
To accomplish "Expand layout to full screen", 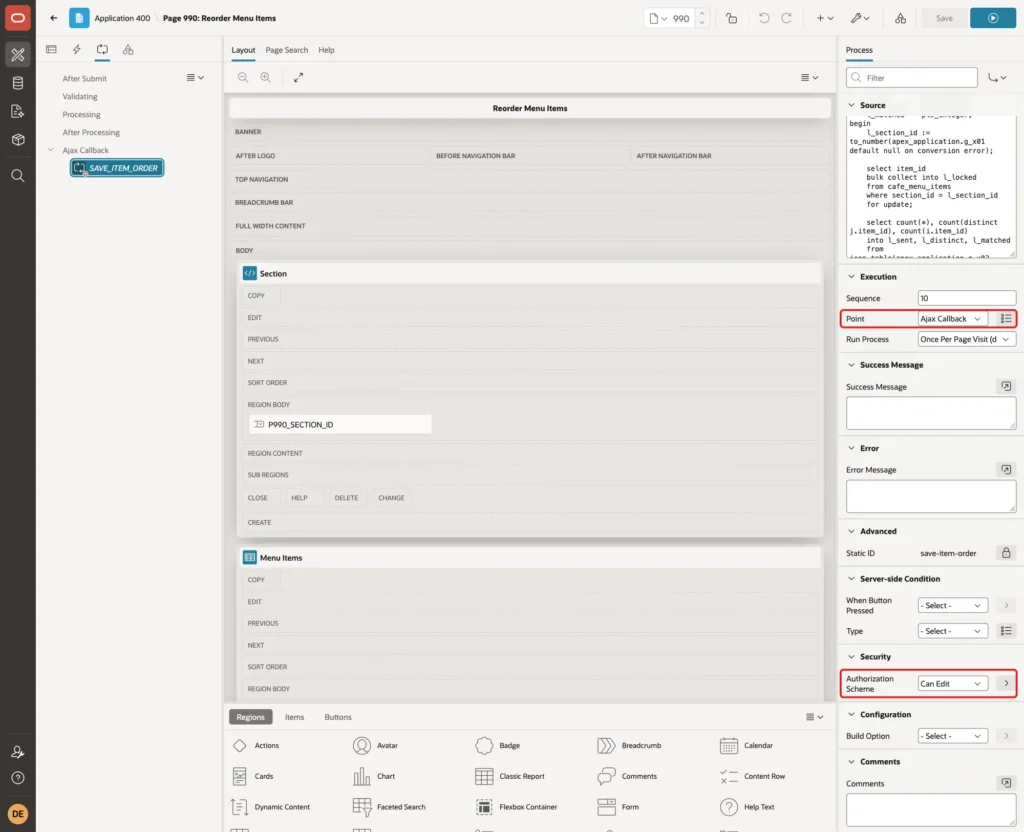I will click(298, 77).
